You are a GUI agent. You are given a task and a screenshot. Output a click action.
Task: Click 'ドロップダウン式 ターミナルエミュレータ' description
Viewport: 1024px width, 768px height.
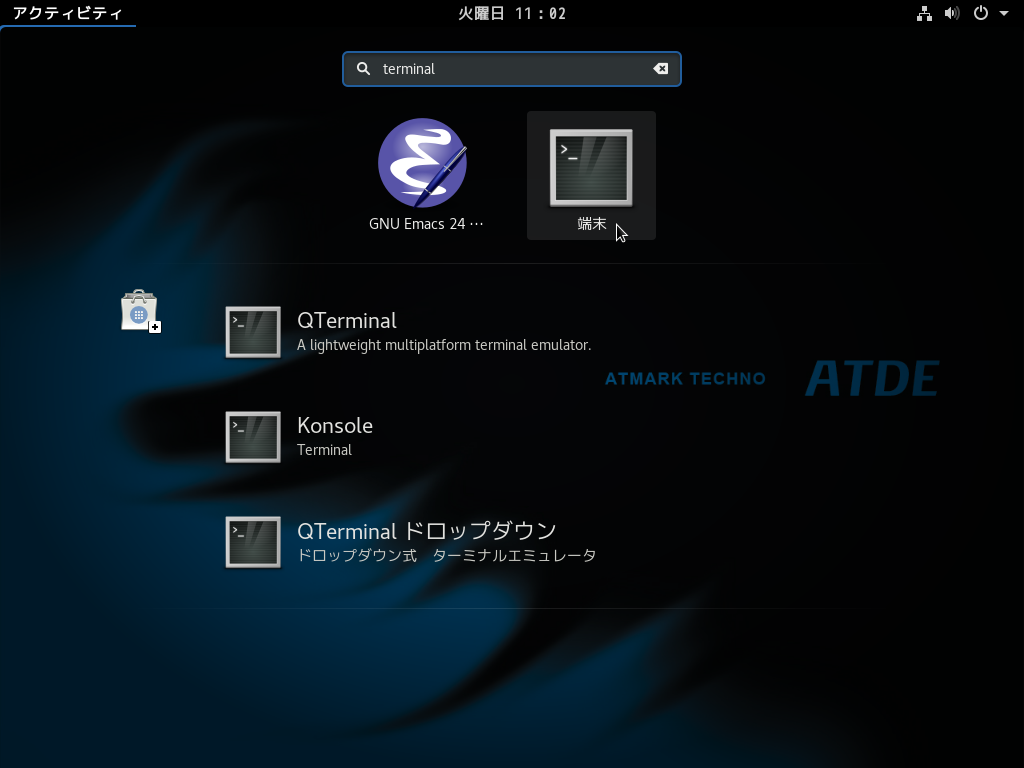tap(447, 555)
